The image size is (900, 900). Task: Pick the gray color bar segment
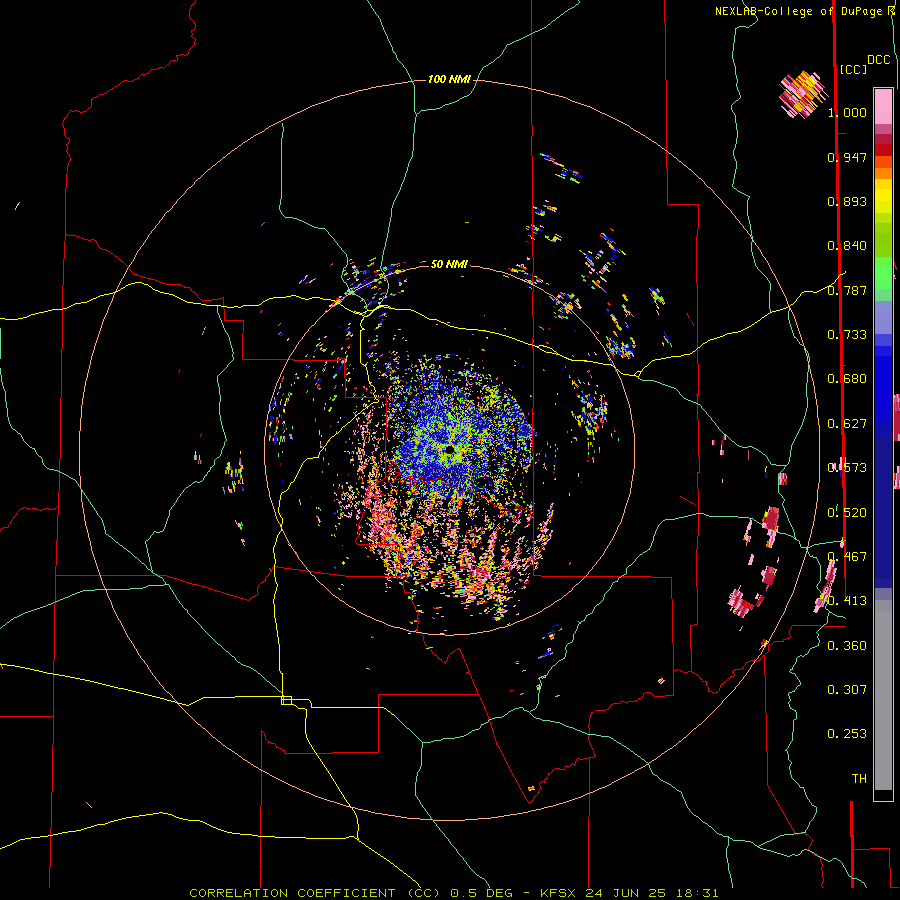pos(883,695)
